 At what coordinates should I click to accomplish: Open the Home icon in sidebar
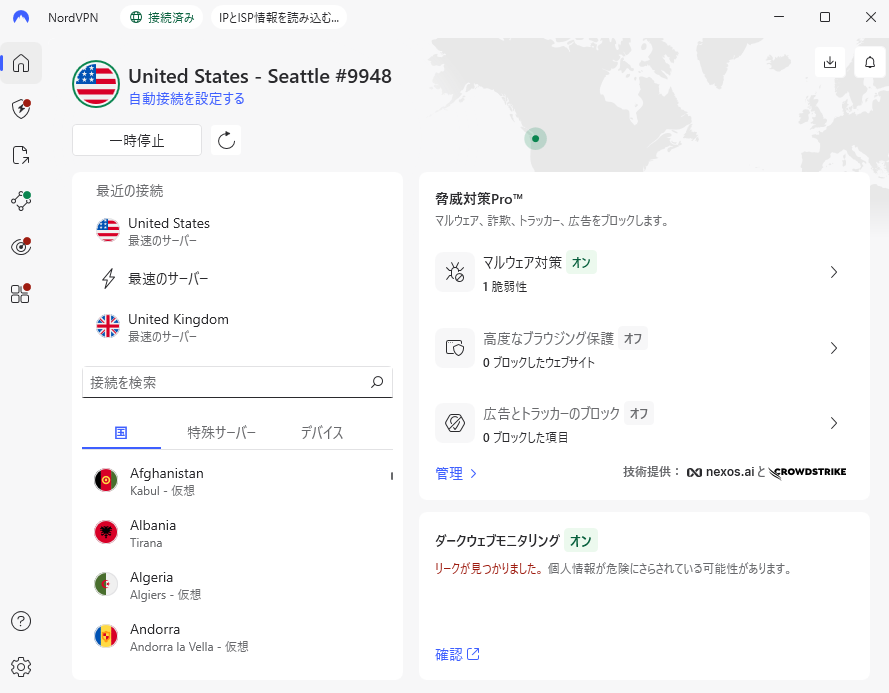[21, 63]
